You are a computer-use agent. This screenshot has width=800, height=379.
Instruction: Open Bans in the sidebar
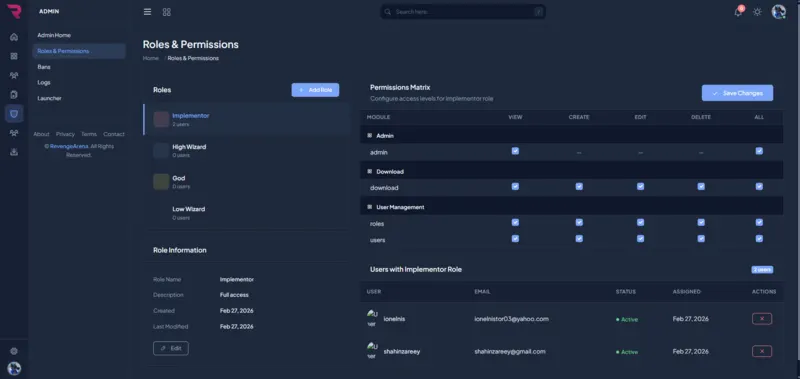click(79, 67)
